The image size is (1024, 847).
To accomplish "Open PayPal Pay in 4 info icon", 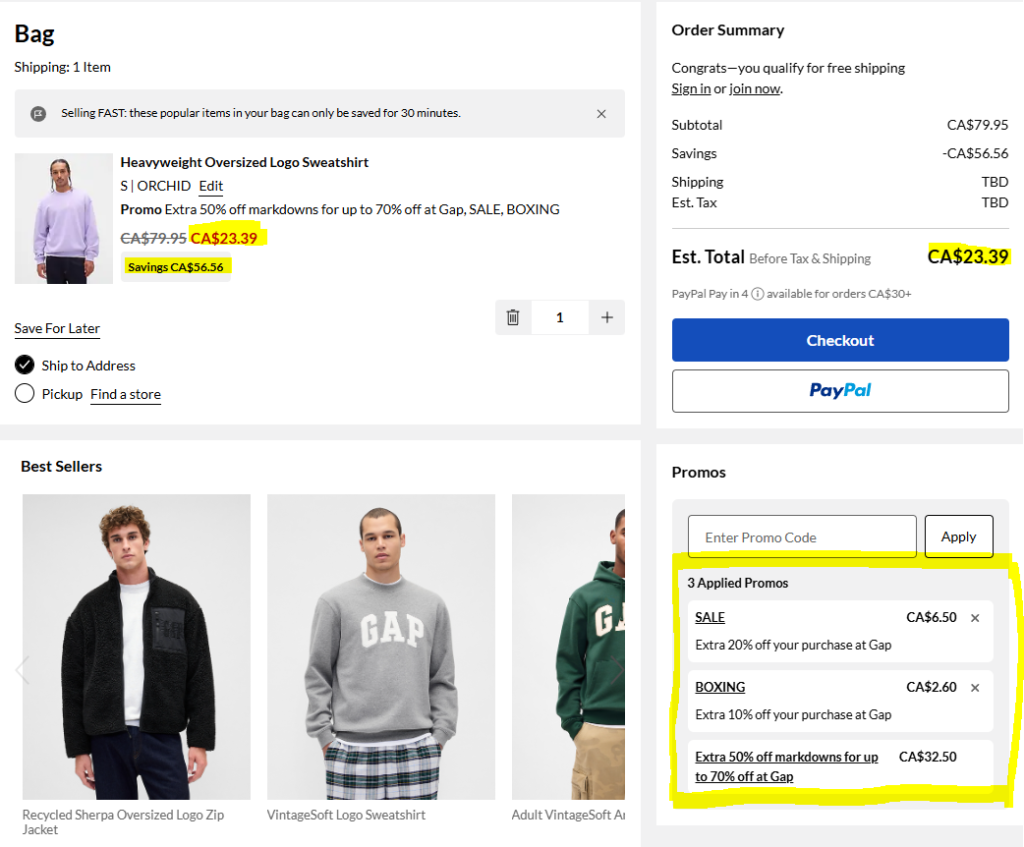I will [758, 294].
